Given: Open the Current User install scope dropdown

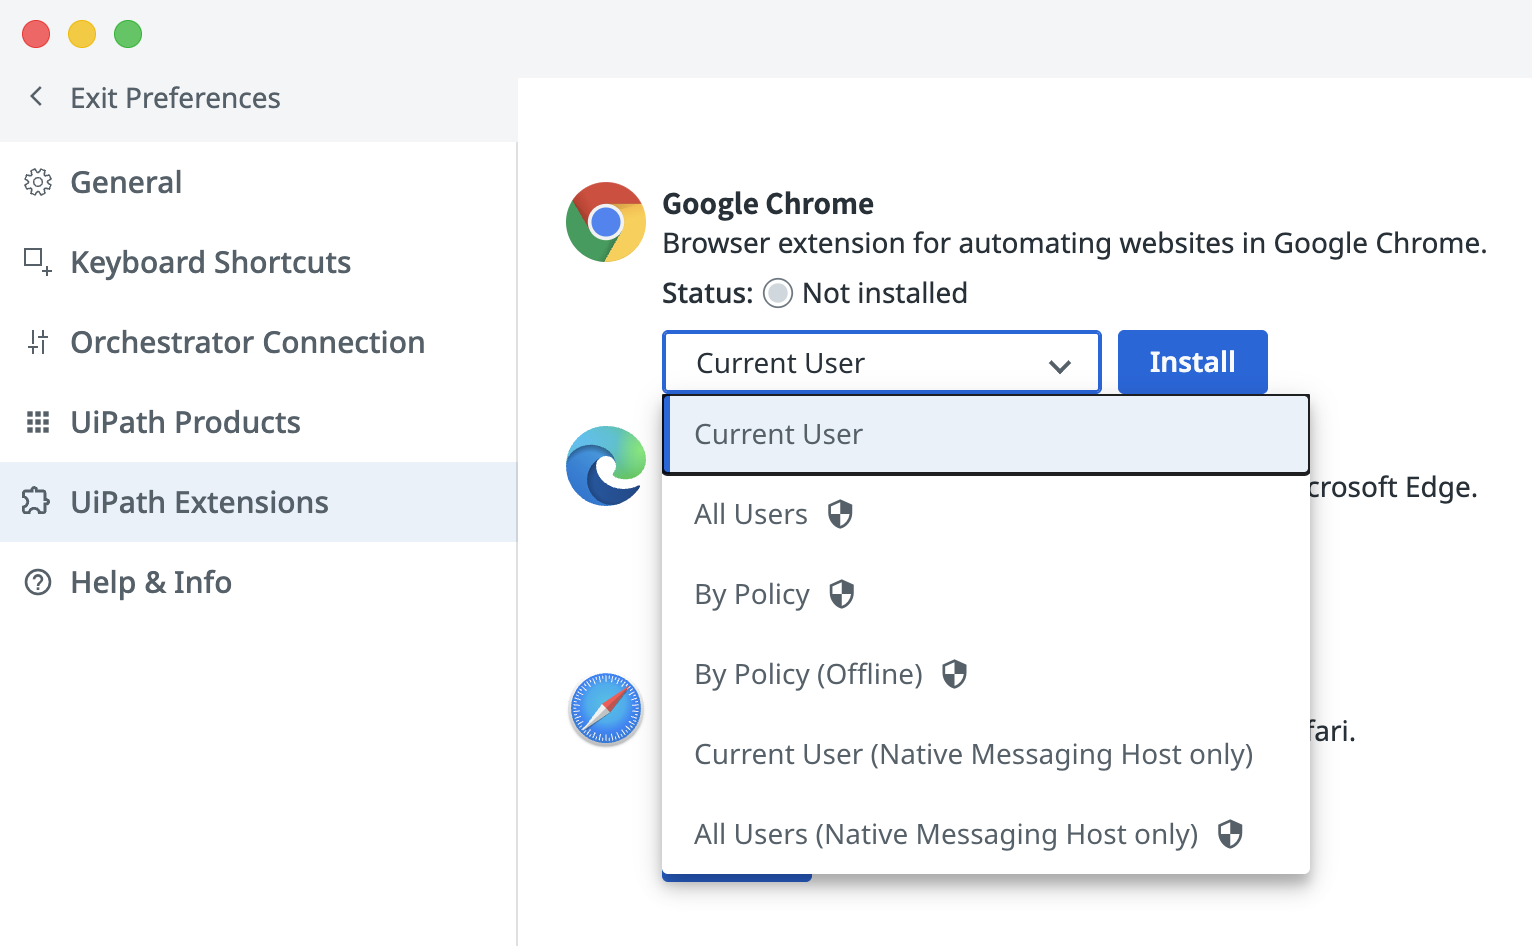Looking at the screenshot, I should pyautogui.click(x=881, y=362).
